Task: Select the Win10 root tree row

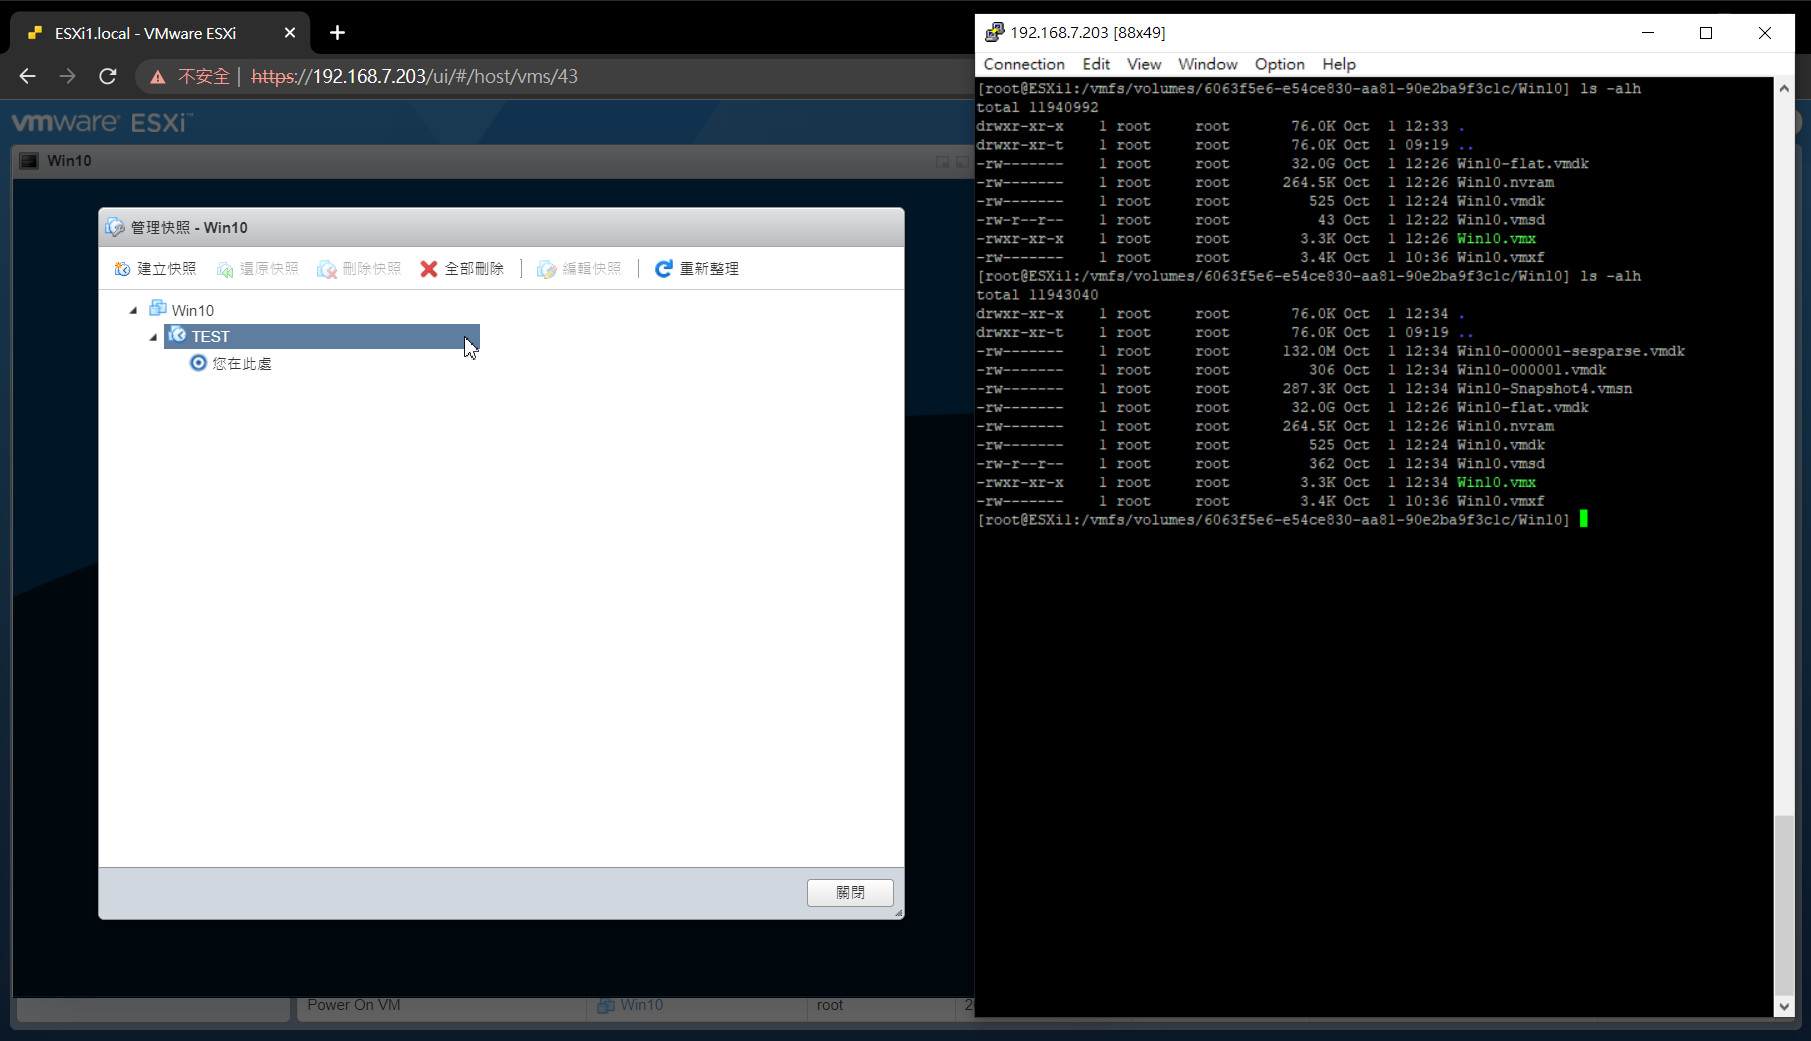Action: click(x=181, y=310)
